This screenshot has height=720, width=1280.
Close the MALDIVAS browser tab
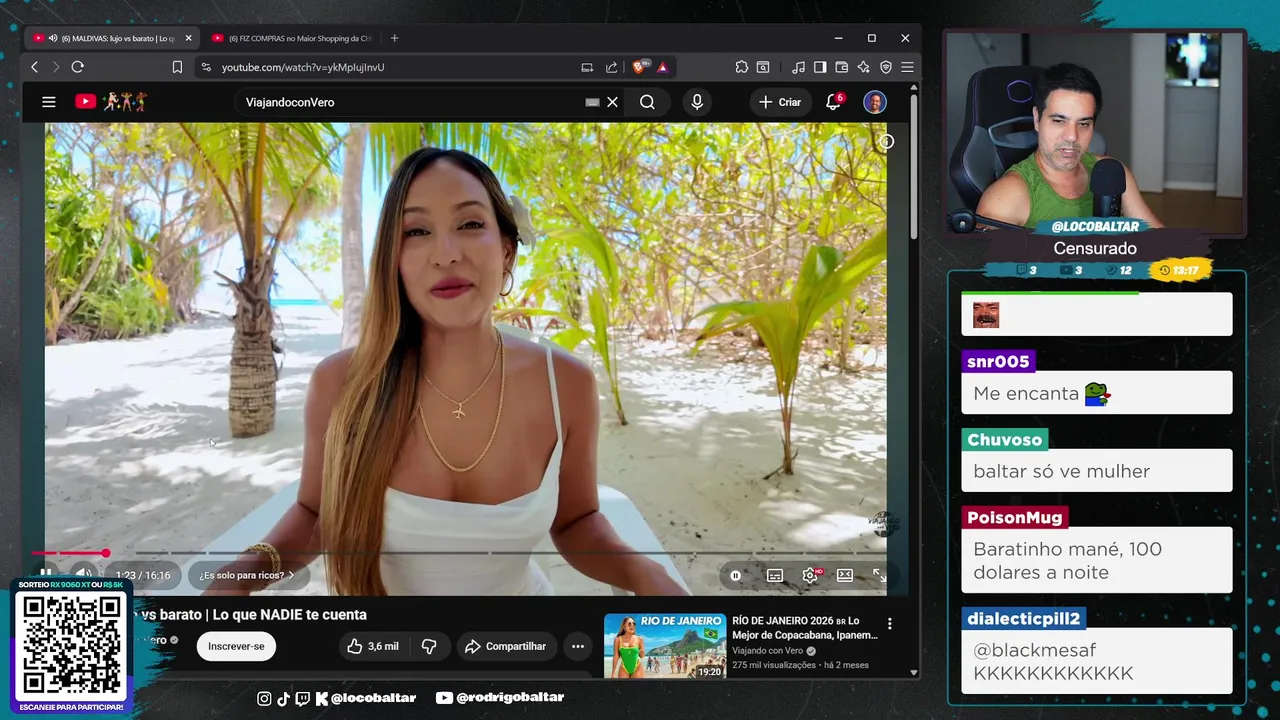[x=188, y=38]
